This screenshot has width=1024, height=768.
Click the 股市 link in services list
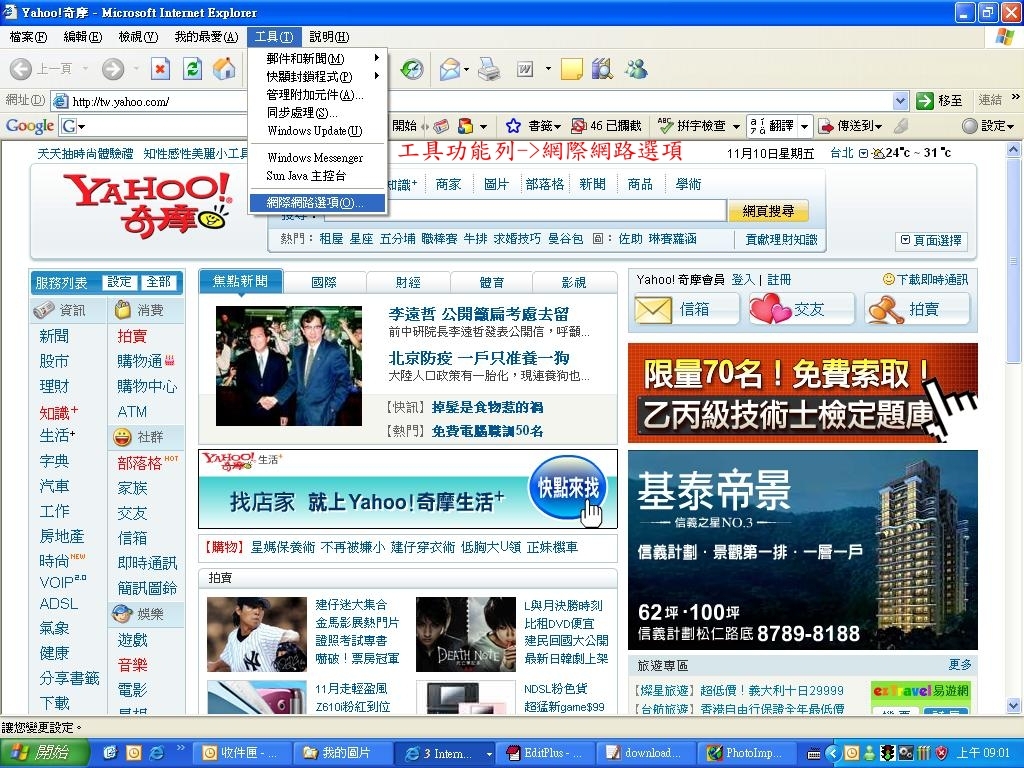point(54,361)
